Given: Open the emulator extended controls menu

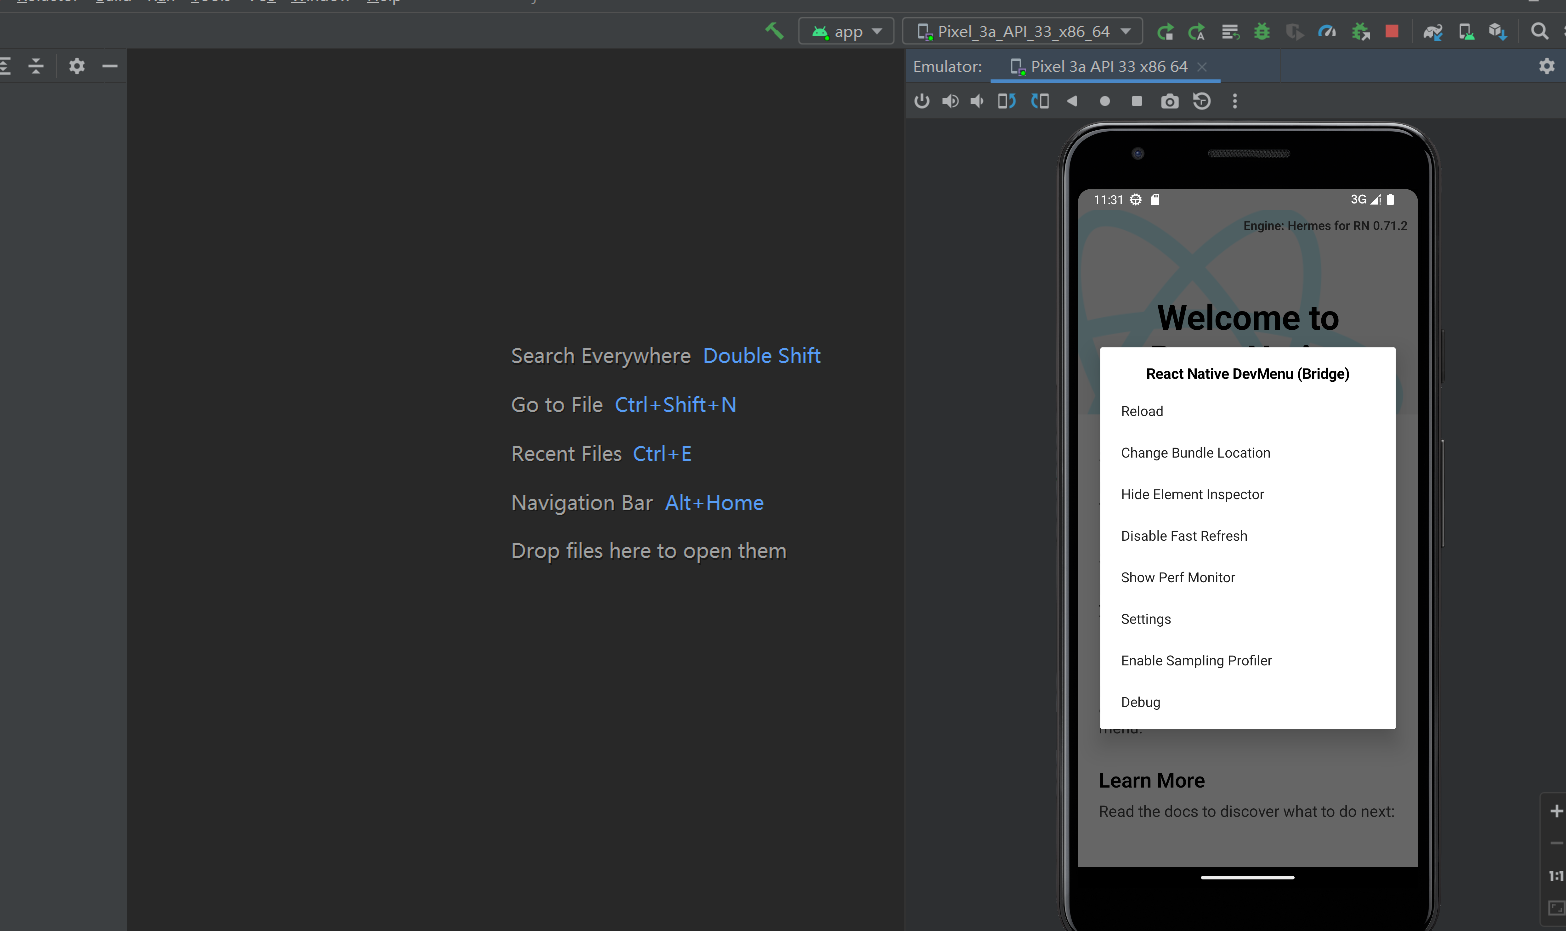Looking at the screenshot, I should 1235,100.
